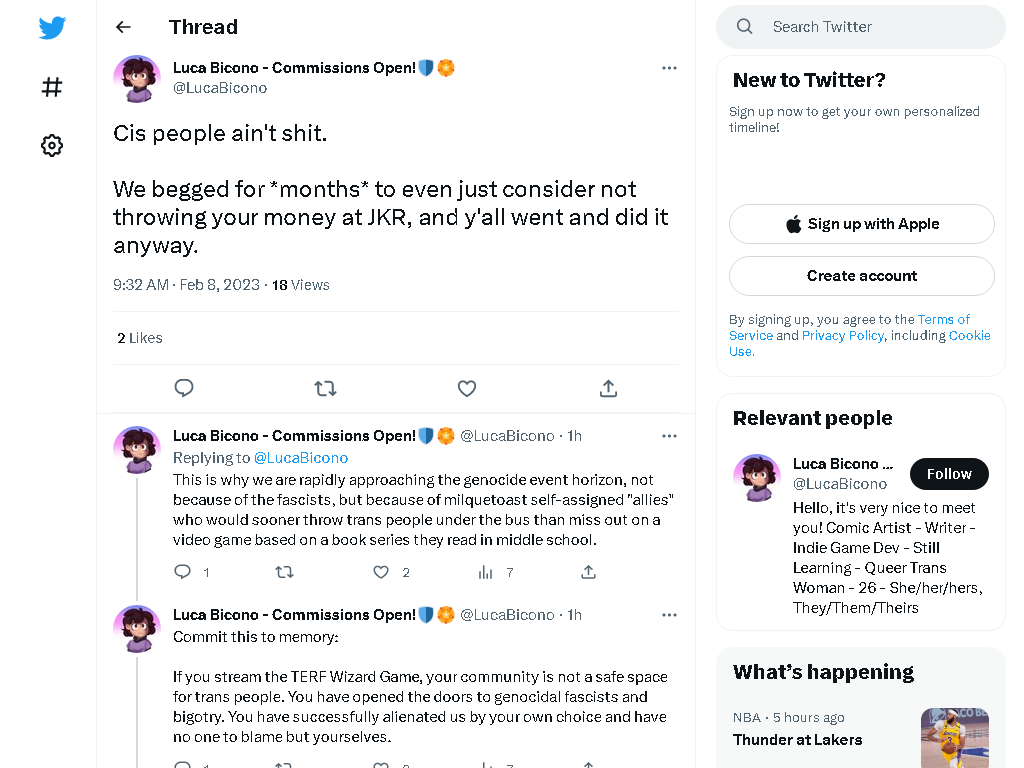Focus the Search Twitter field
This screenshot has width=1024, height=768.
click(861, 27)
